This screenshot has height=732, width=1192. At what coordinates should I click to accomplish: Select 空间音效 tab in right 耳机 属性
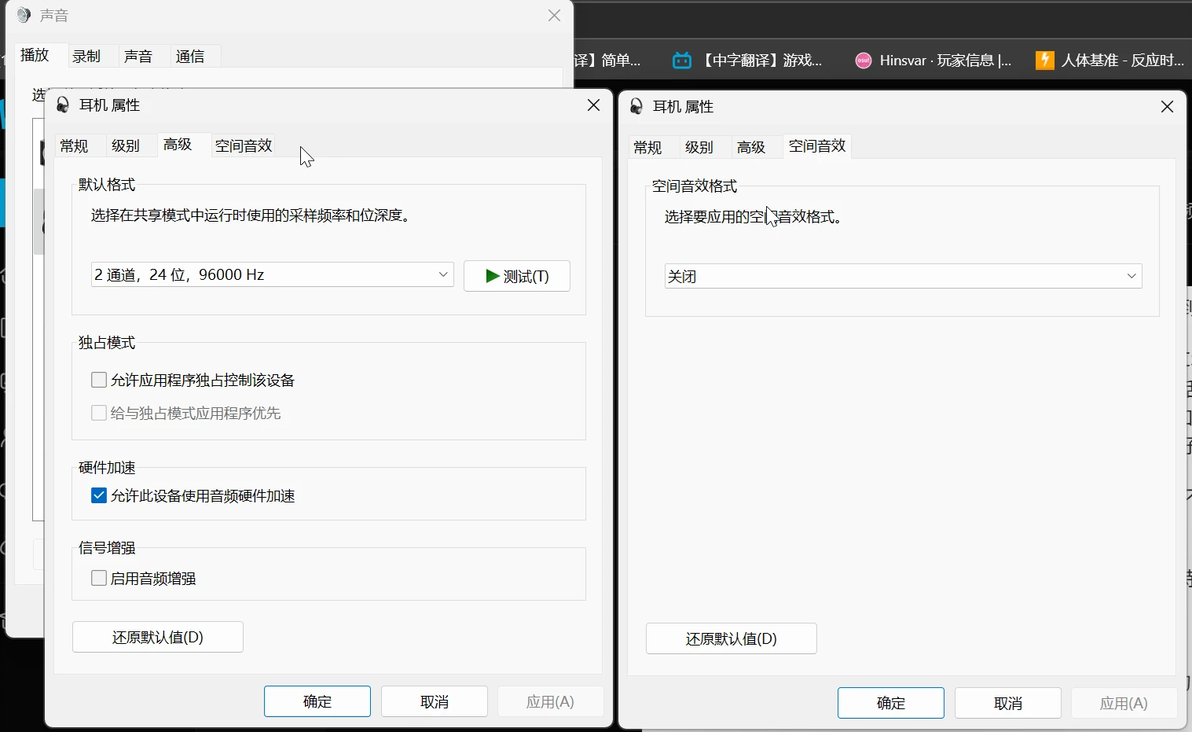coord(817,145)
